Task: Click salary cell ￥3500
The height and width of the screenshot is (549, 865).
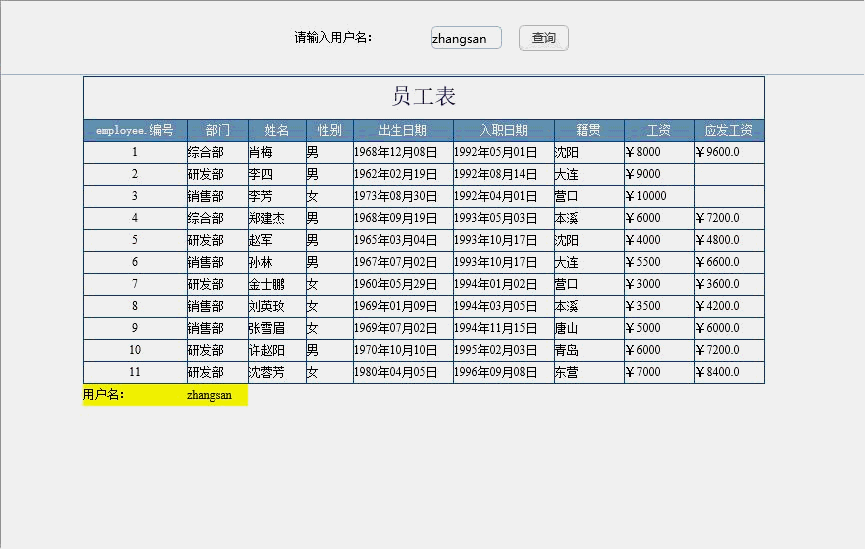Action: [x=659, y=306]
